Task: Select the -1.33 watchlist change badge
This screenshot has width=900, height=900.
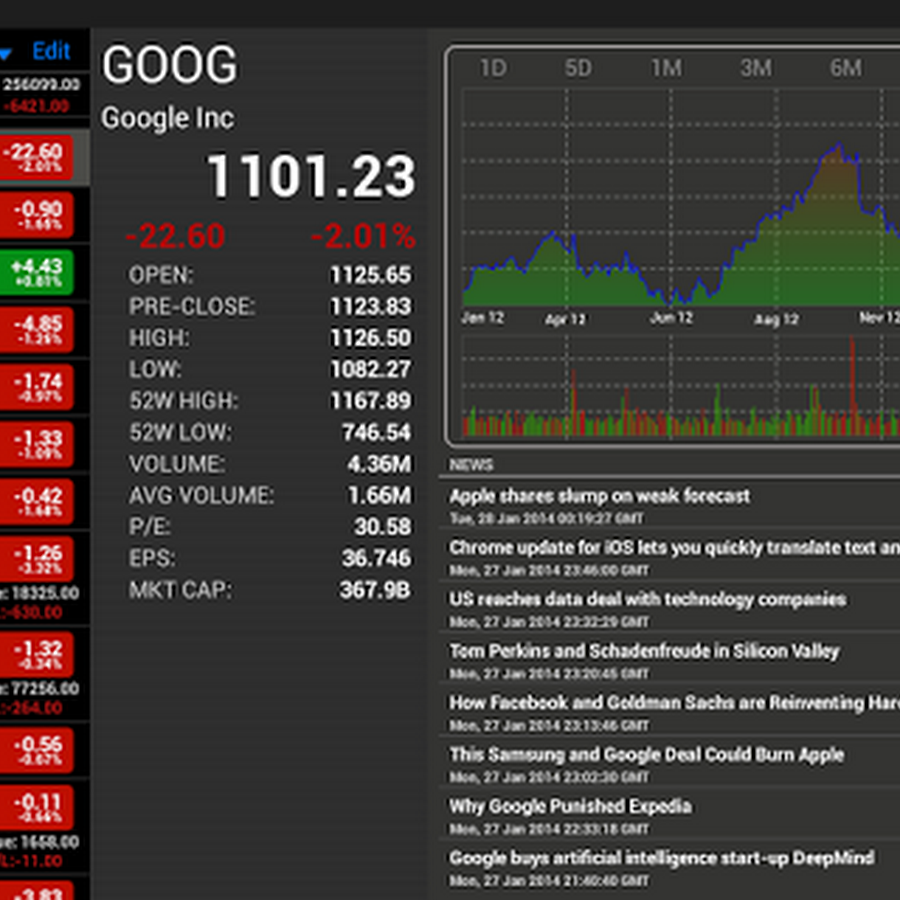Action: click(36, 444)
